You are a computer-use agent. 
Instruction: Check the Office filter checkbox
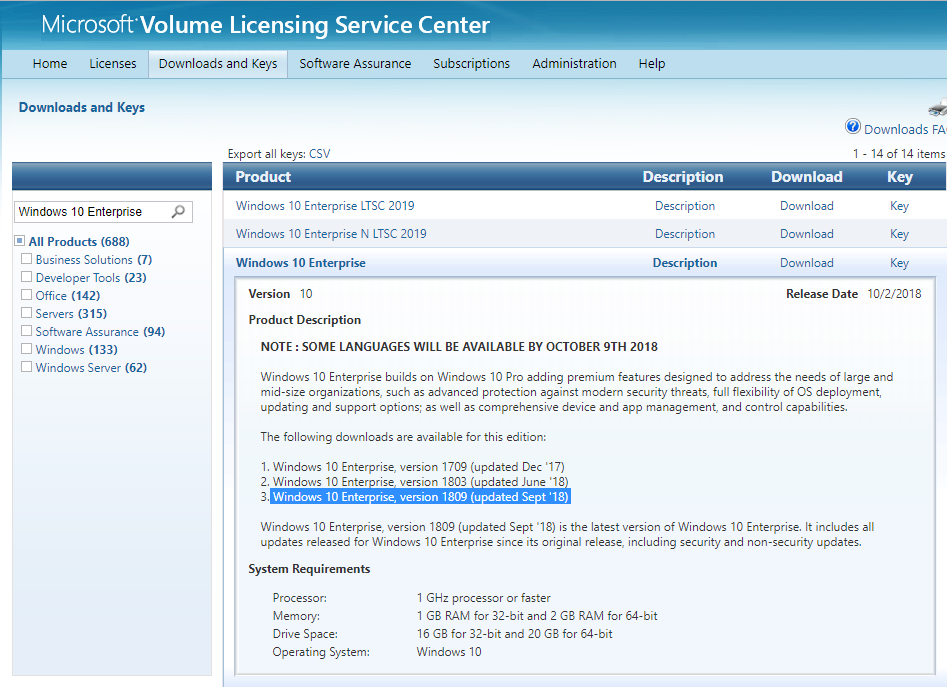click(x=27, y=295)
